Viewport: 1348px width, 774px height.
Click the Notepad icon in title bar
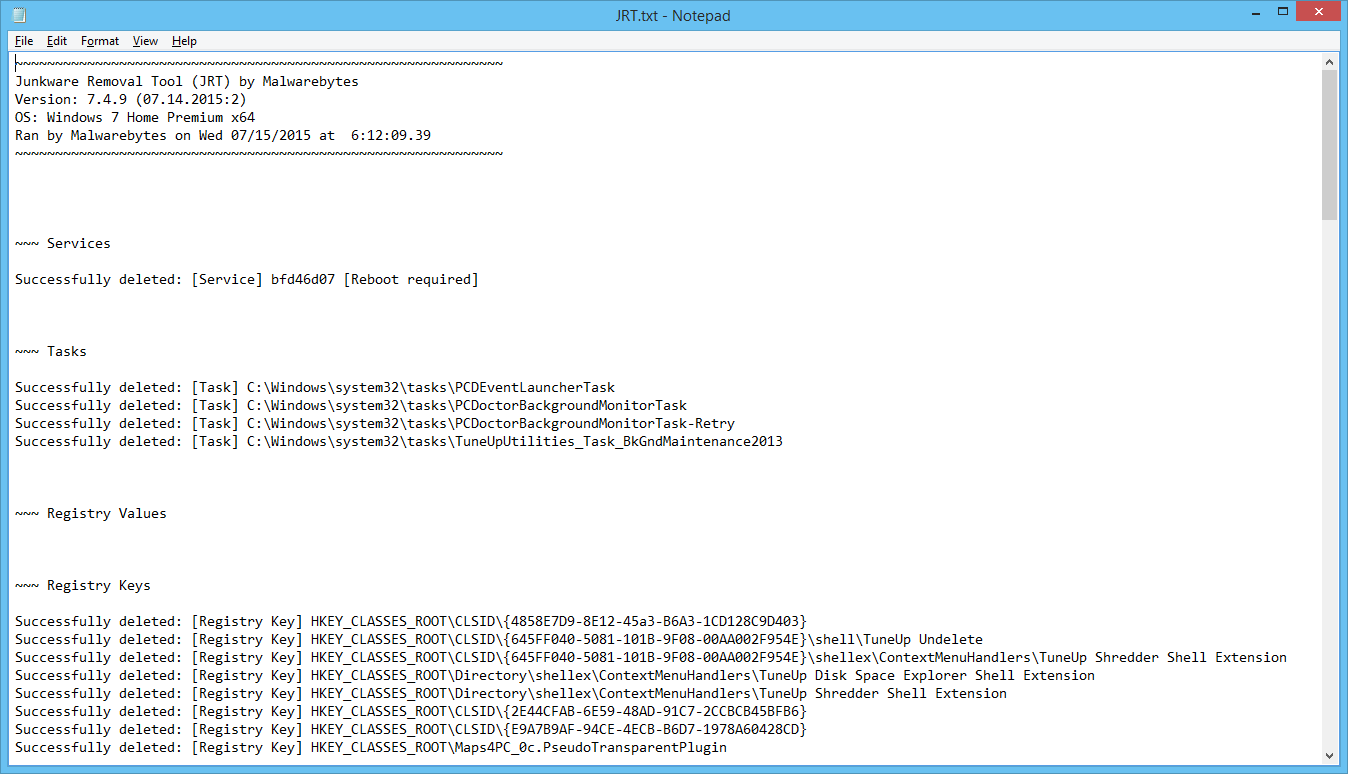click(19, 15)
